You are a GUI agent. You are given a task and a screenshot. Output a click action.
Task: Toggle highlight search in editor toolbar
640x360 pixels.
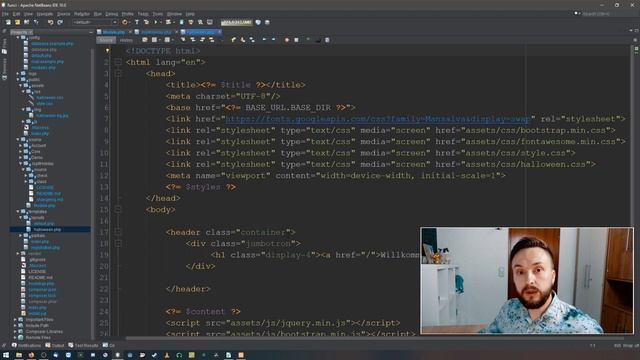tap(211, 40)
